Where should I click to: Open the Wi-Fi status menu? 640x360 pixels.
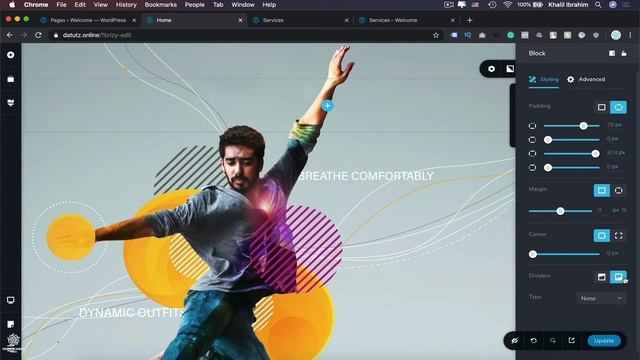(507, 5)
